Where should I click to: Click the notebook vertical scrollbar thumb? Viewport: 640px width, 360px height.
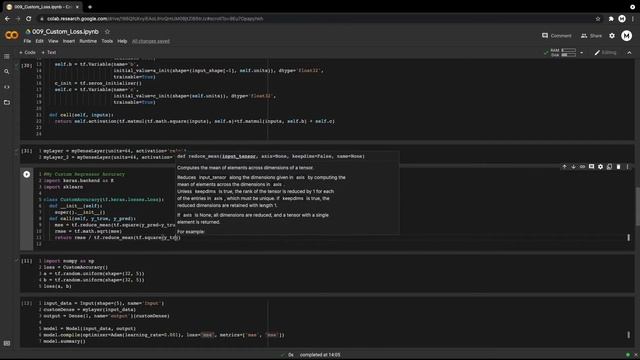click(x=637, y=206)
